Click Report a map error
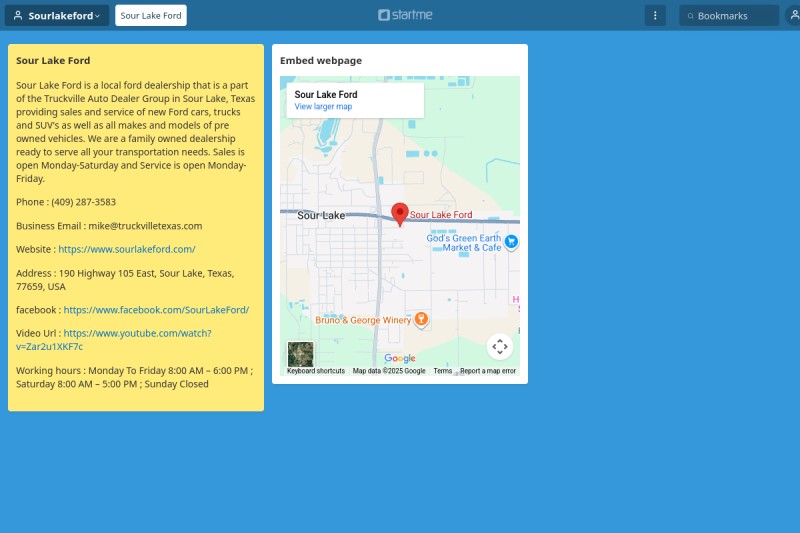This screenshot has width=800, height=533. (488, 371)
